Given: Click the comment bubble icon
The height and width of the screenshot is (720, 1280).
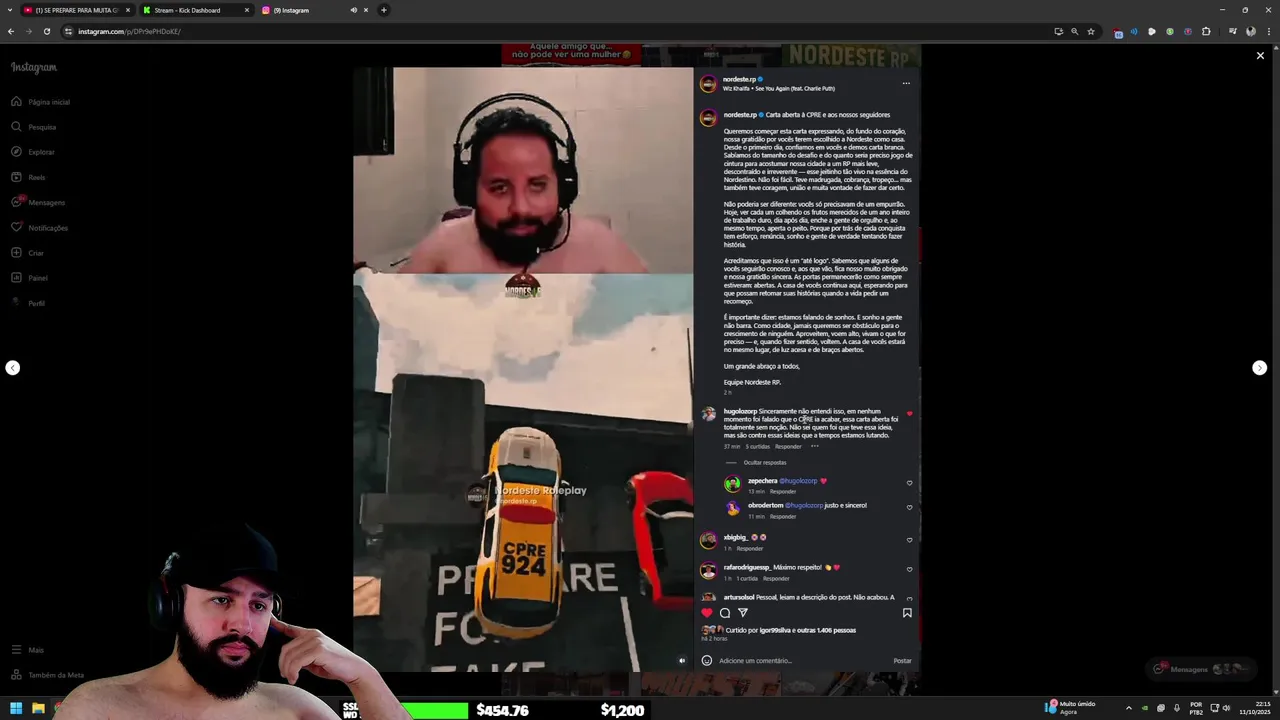Looking at the screenshot, I should pyautogui.click(x=725, y=613).
